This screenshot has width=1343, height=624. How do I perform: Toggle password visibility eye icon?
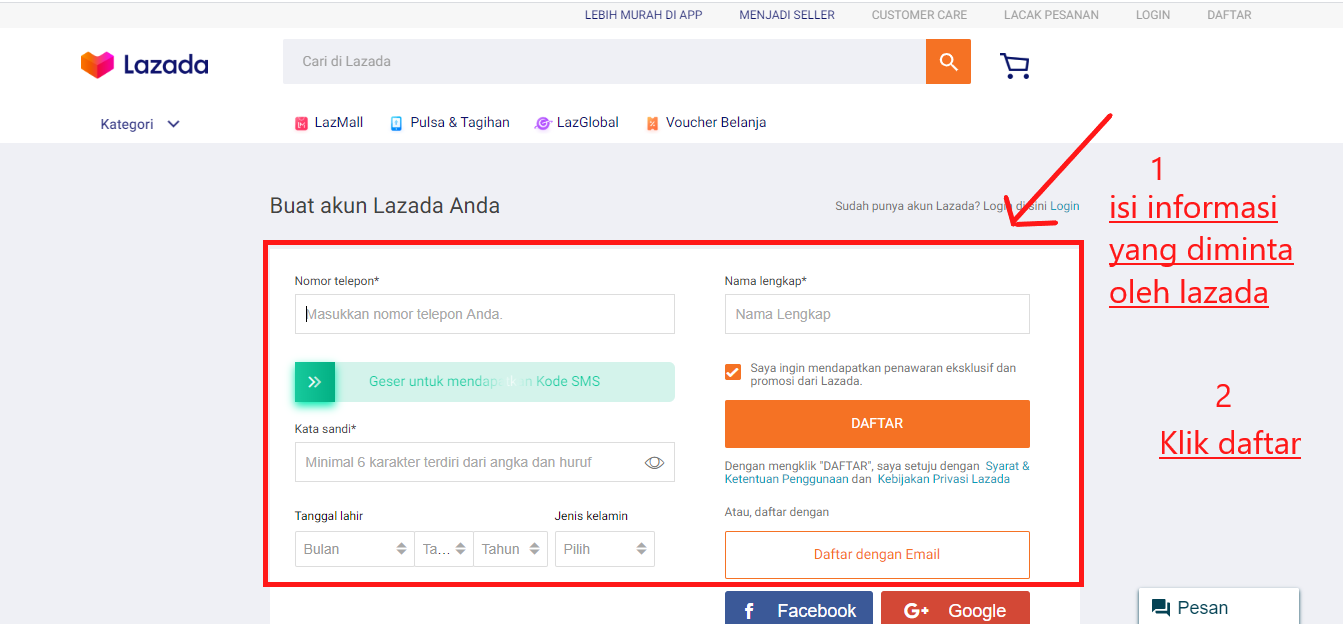click(654, 463)
